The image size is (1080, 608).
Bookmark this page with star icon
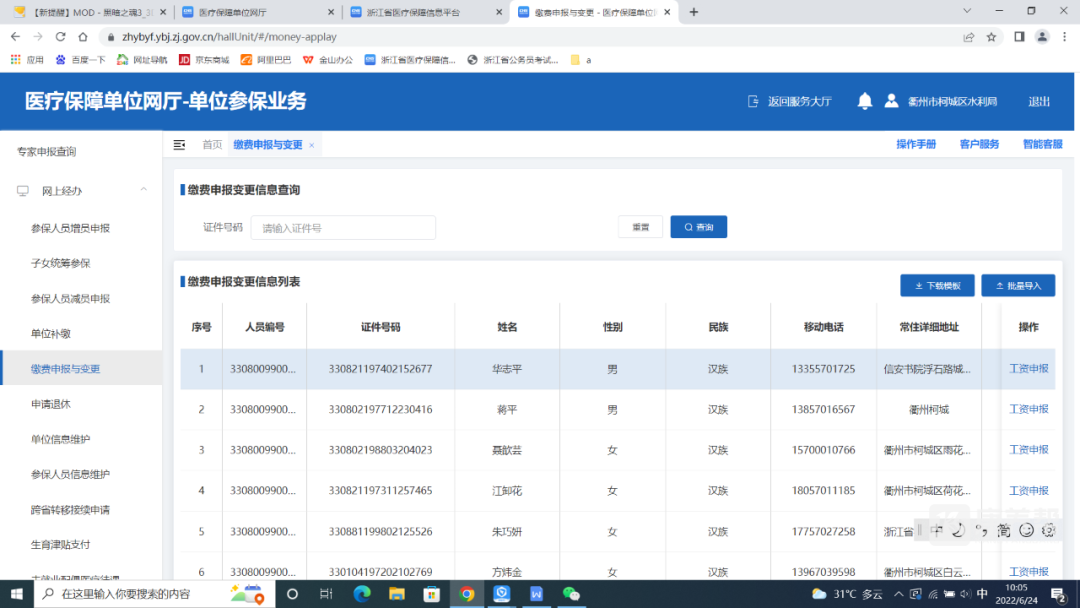coord(991,37)
